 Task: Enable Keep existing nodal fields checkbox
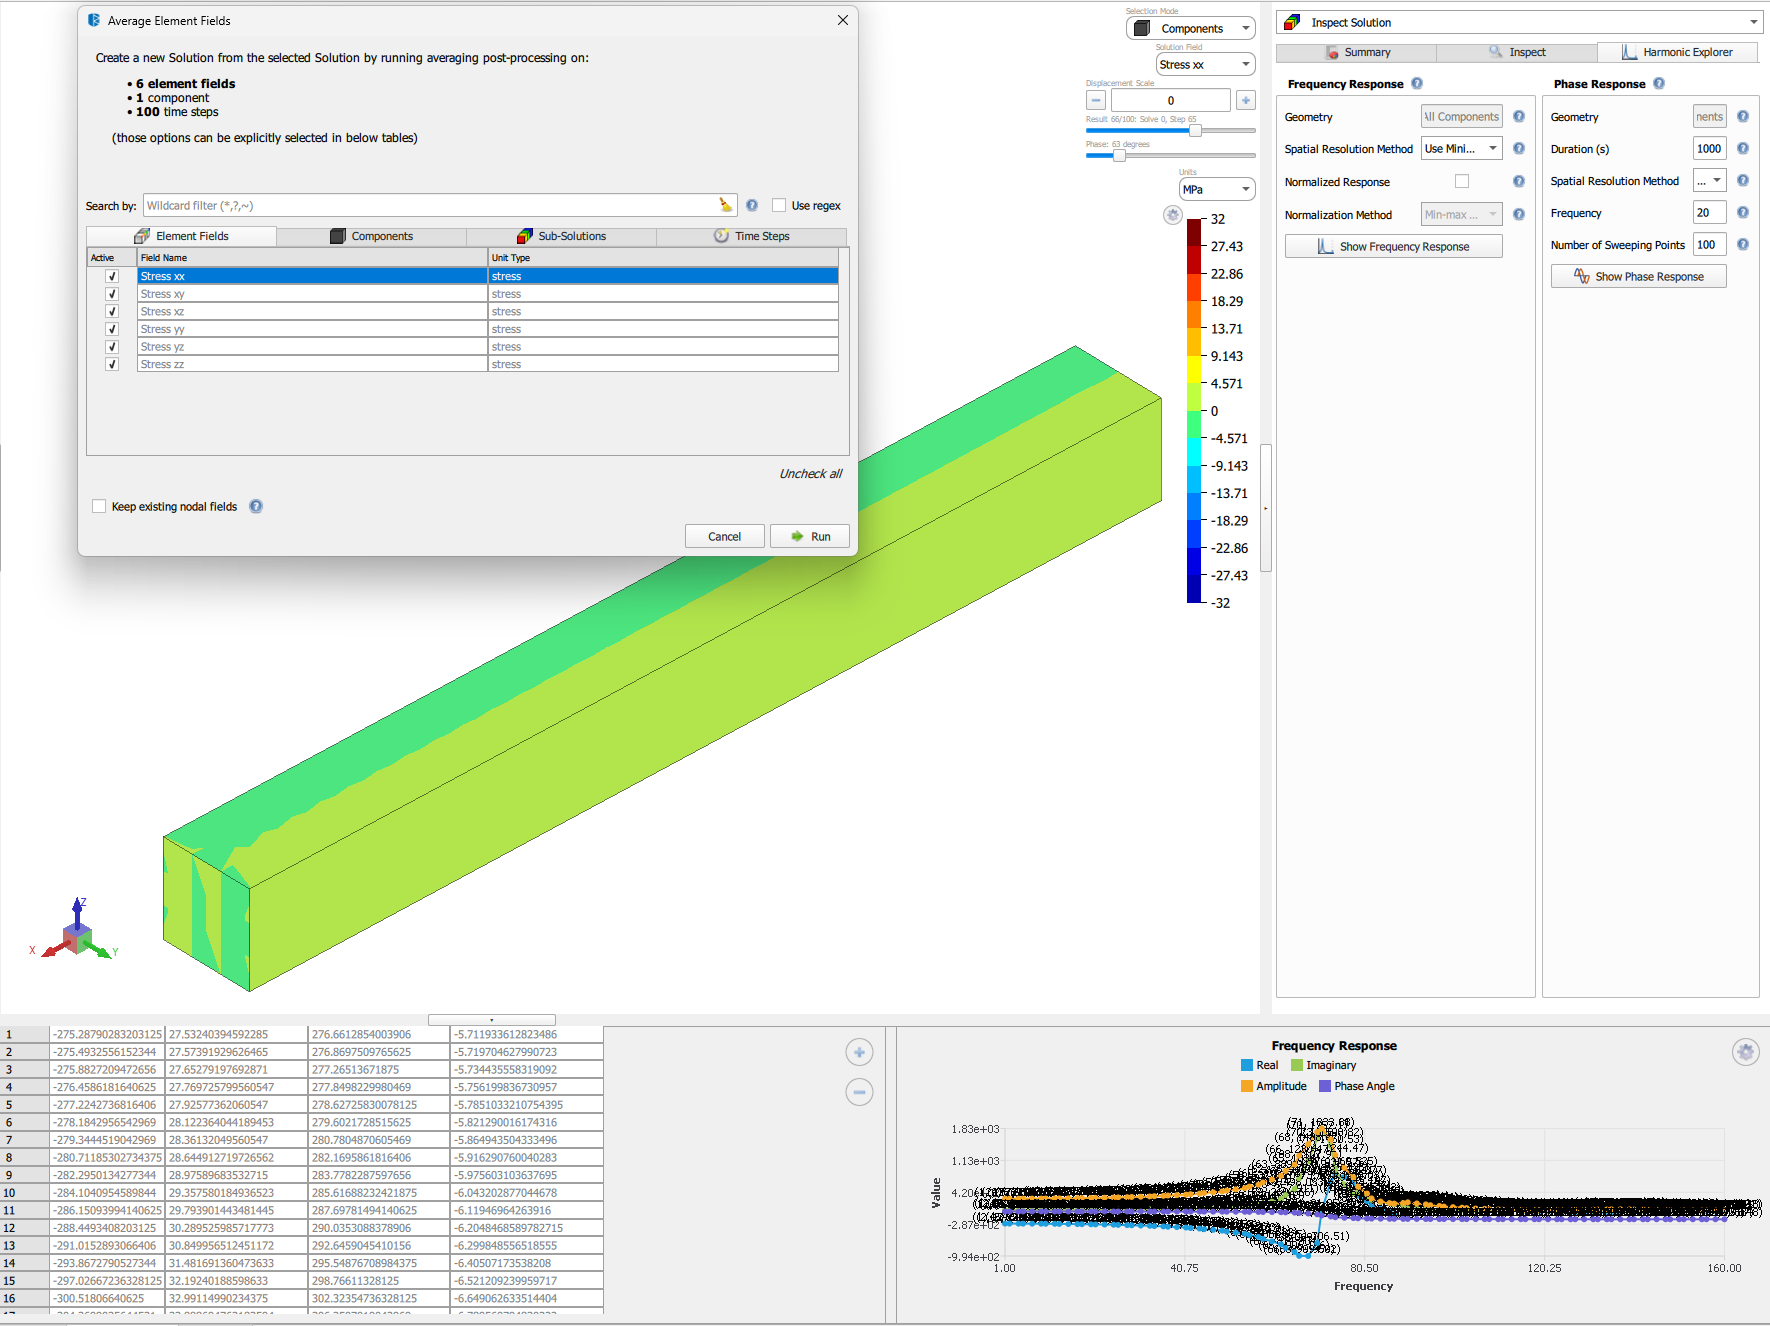coord(99,506)
